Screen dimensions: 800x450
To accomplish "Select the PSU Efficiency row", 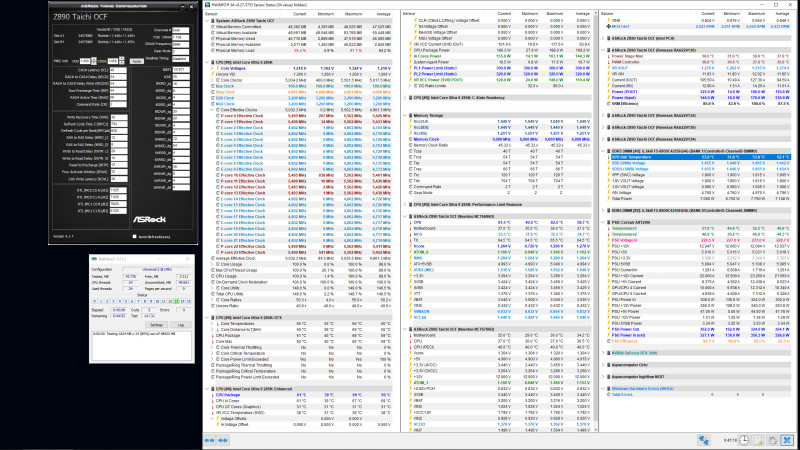I will coord(700,341).
